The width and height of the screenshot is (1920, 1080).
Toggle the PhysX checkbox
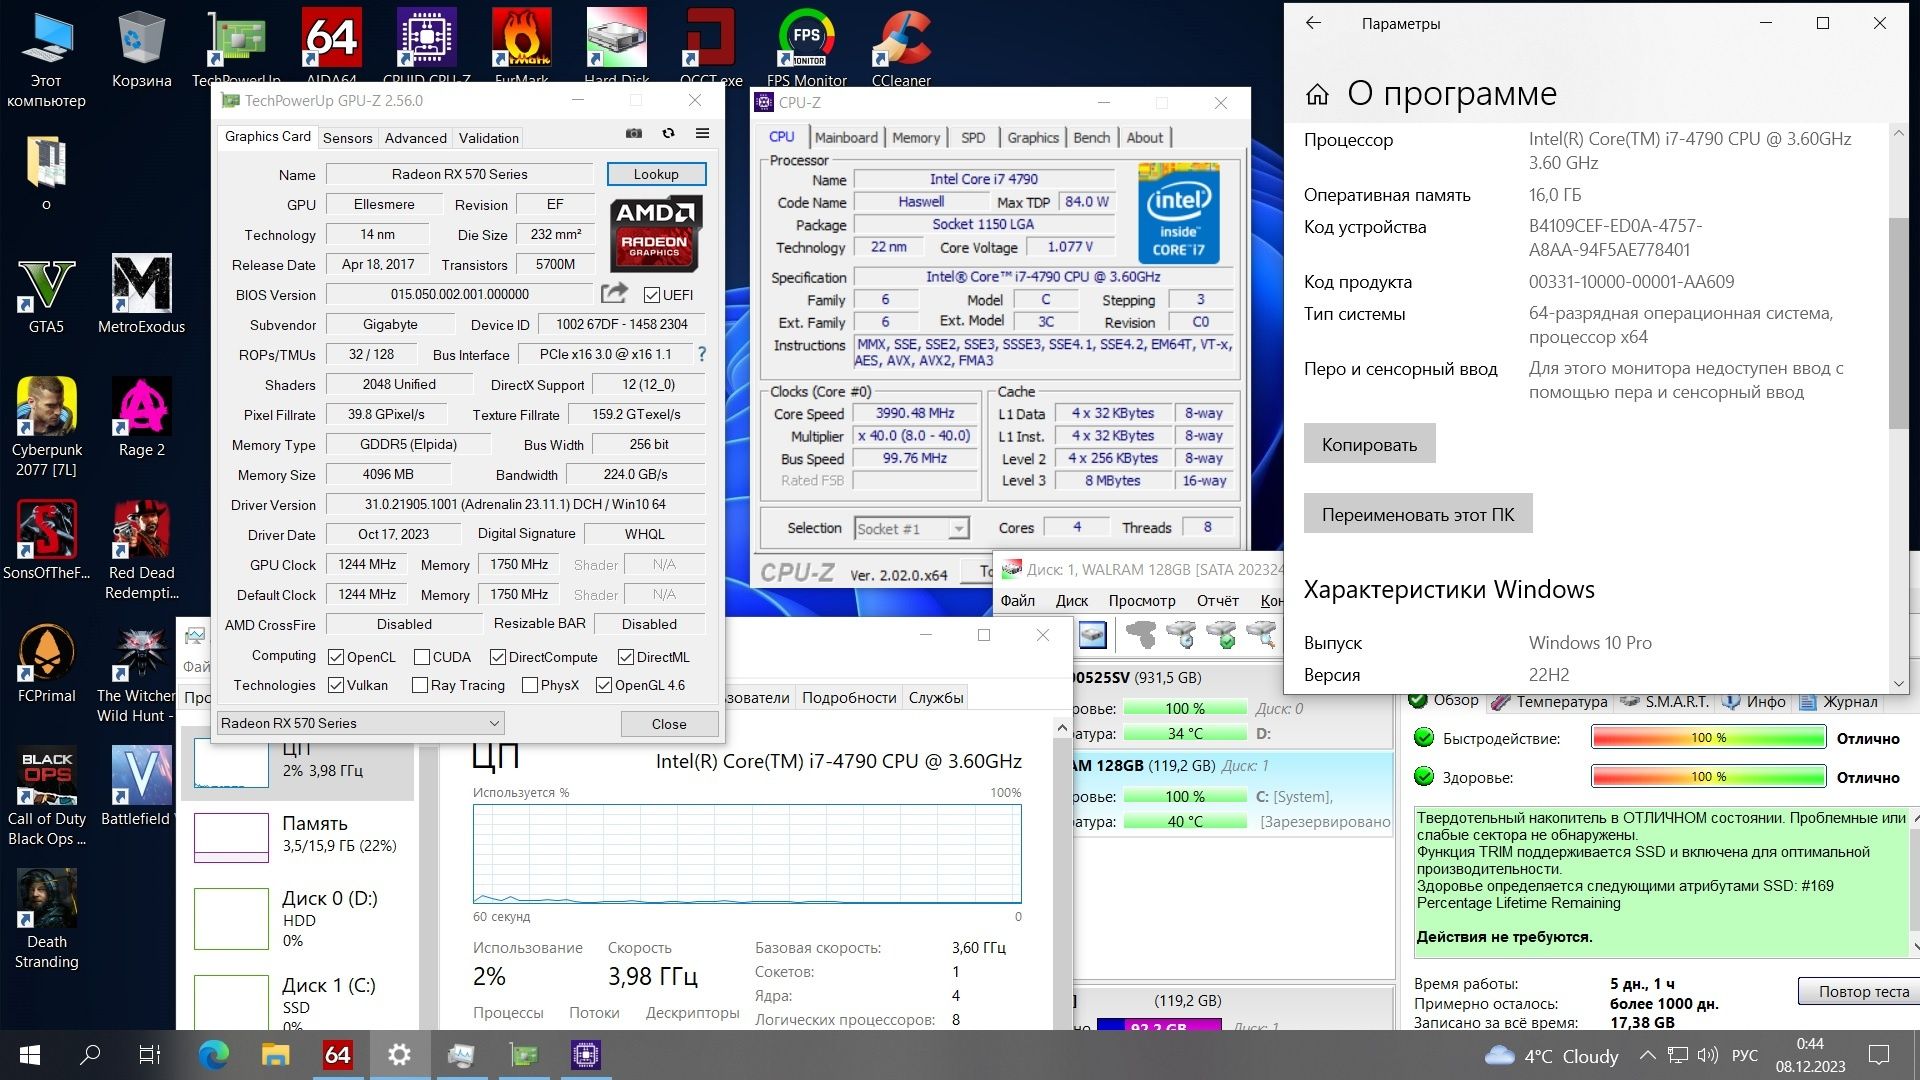[529, 685]
